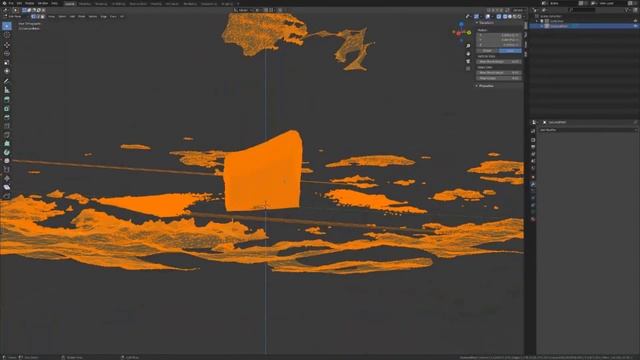Click the outliner filter button
This screenshot has width=640, height=360.
628,10
